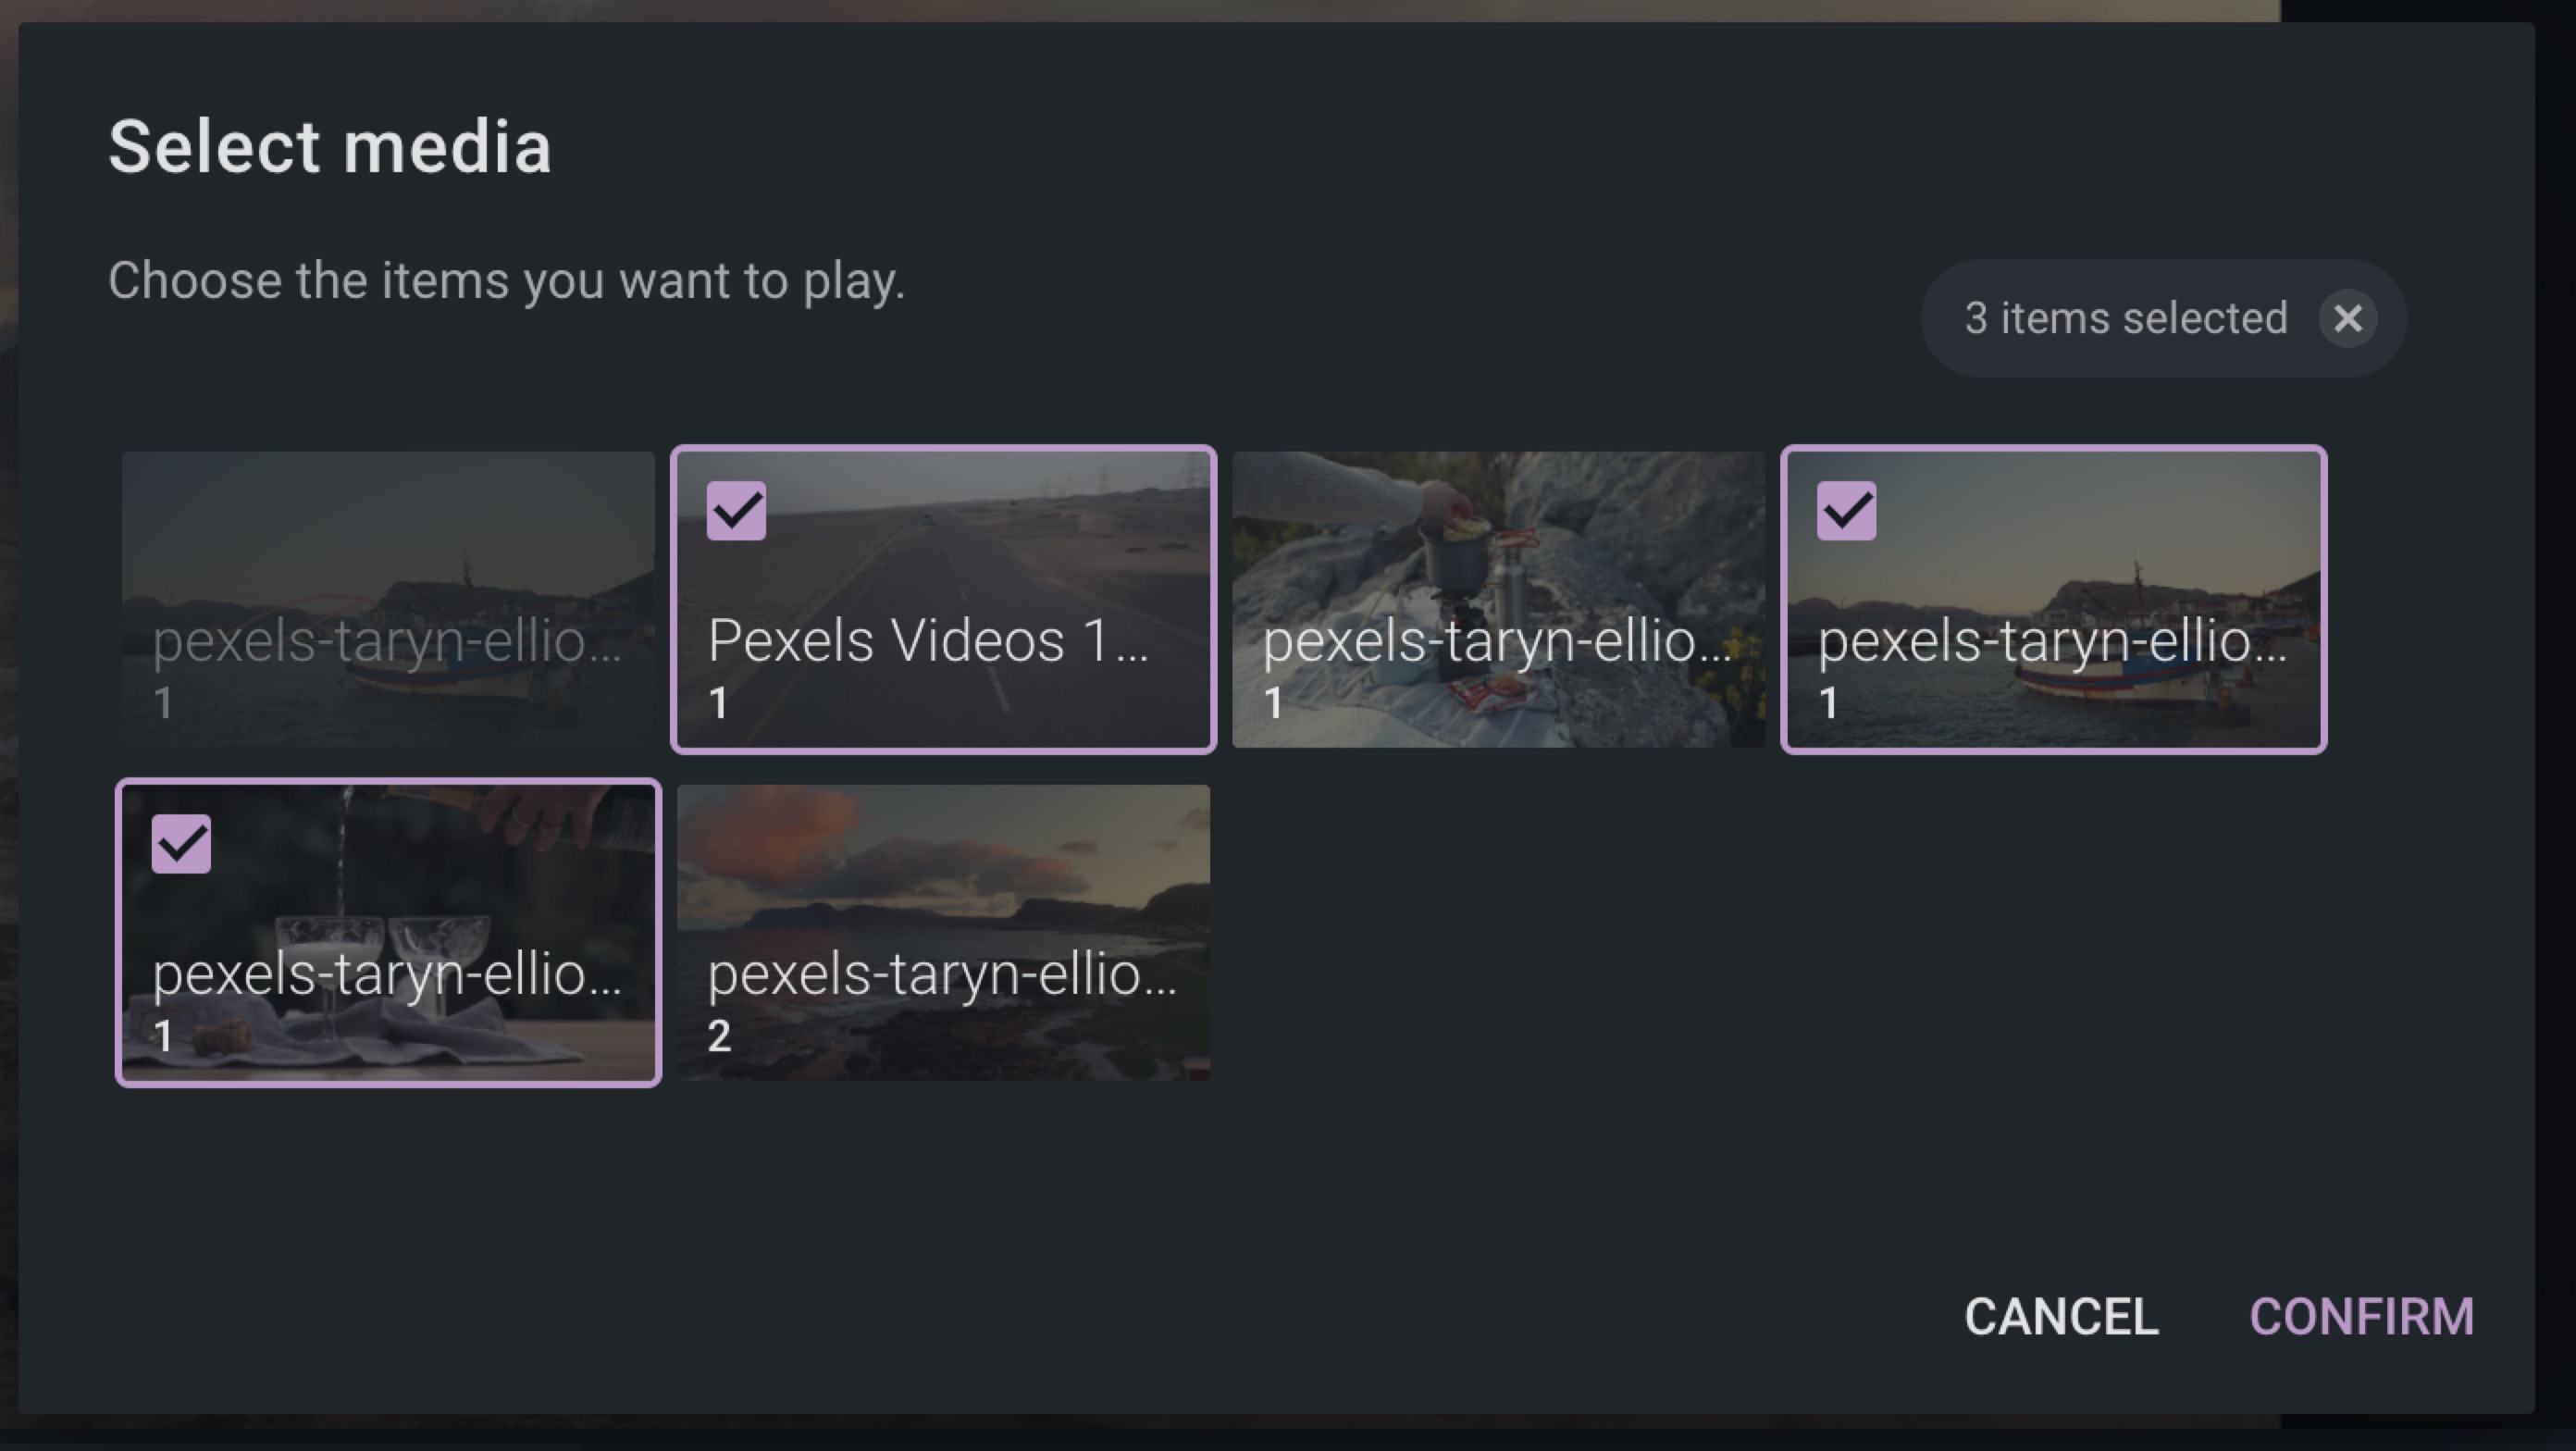This screenshot has width=2576, height=1451.
Task: Uncheck the Pexels Videos road clip checkbox
Action: coord(736,511)
